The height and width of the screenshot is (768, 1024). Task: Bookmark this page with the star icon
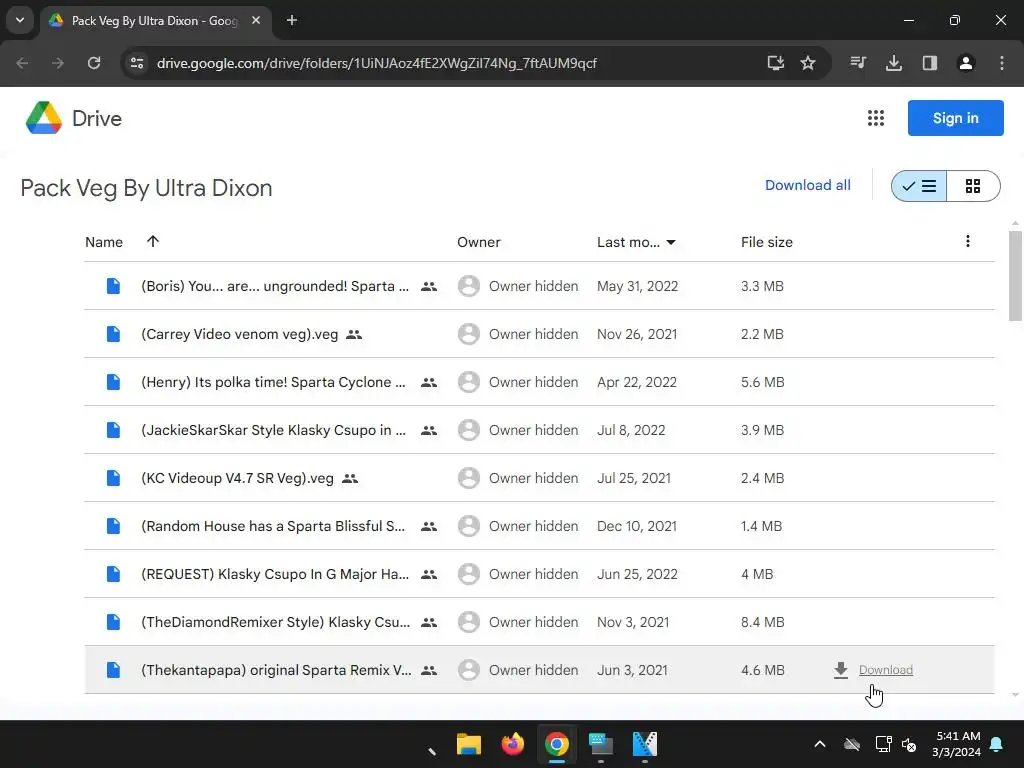coord(808,63)
